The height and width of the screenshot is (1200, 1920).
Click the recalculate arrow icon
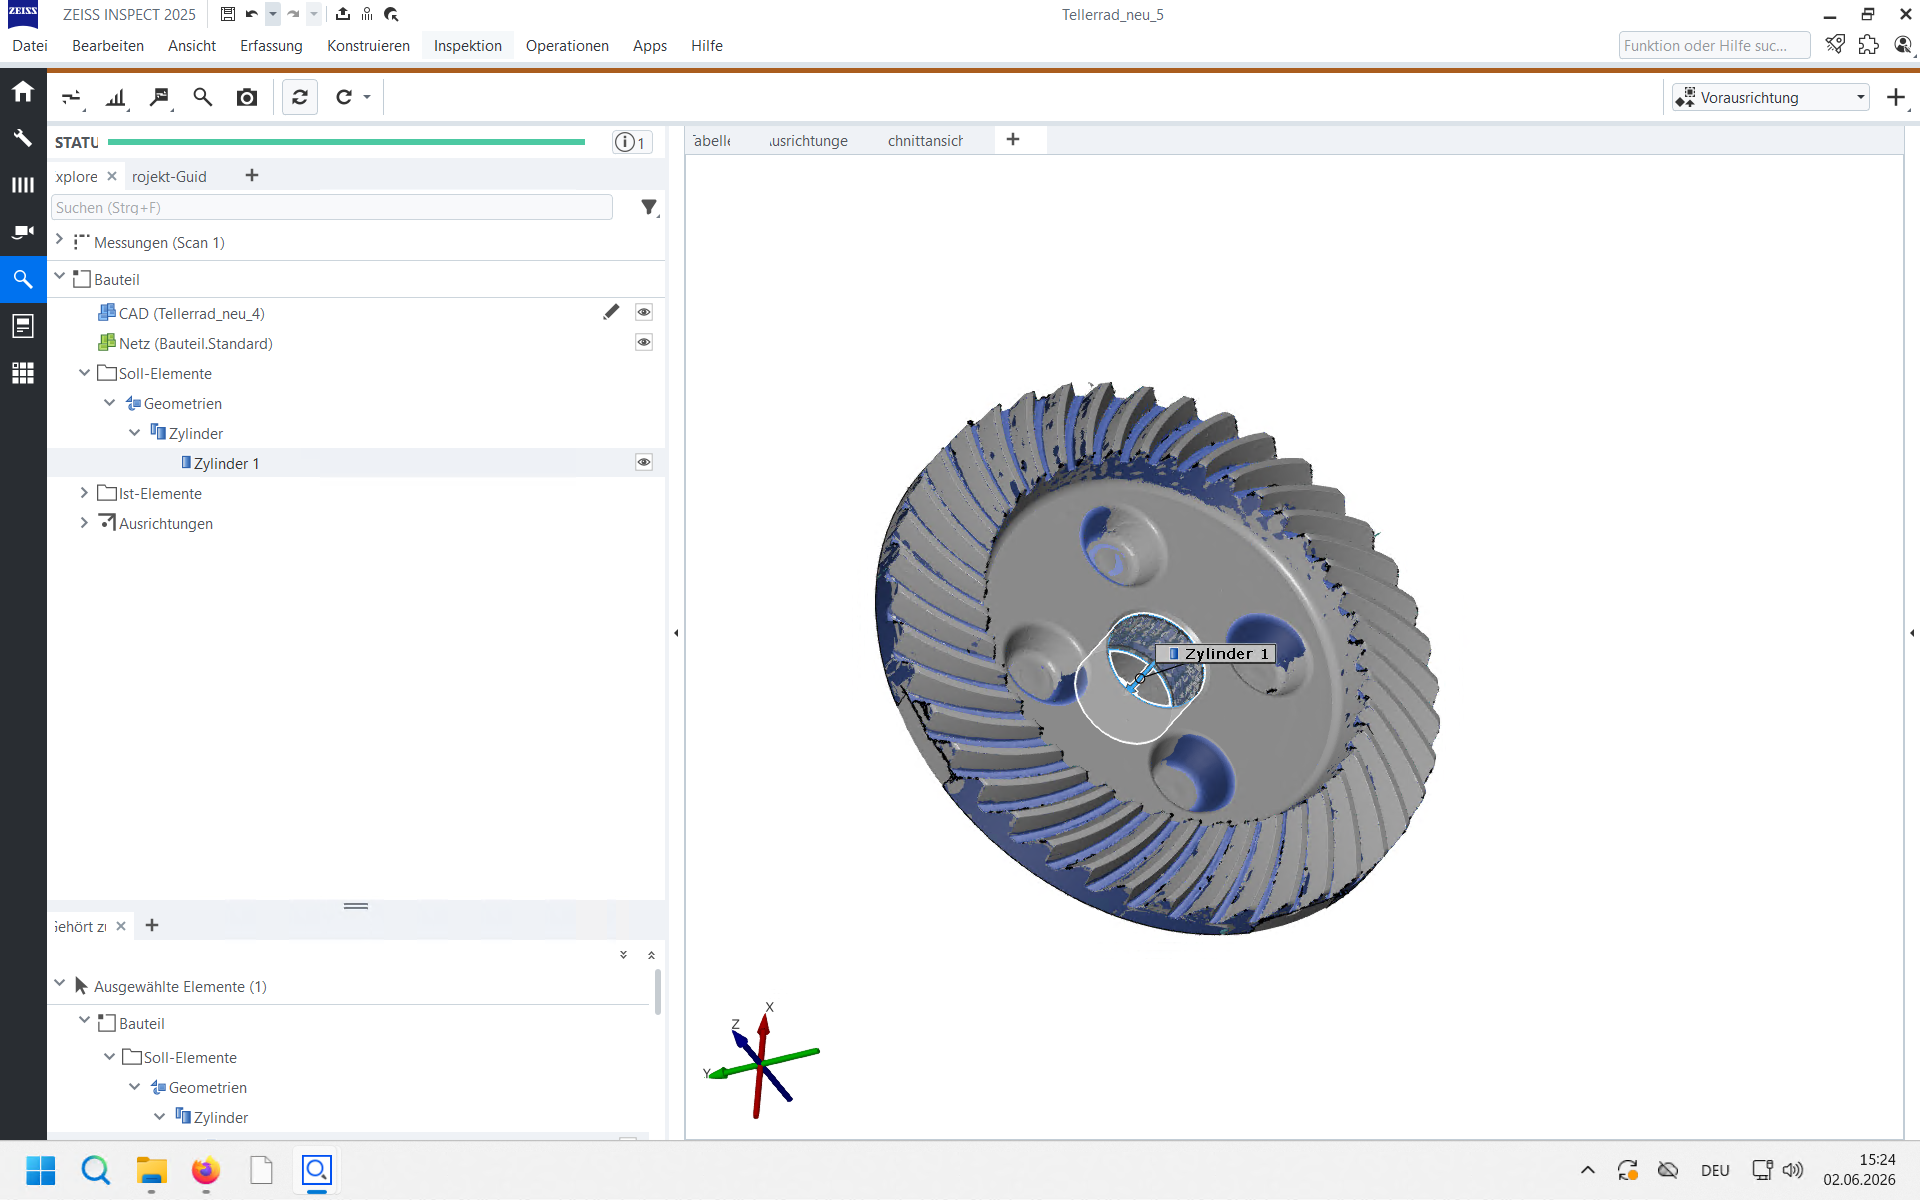344,97
